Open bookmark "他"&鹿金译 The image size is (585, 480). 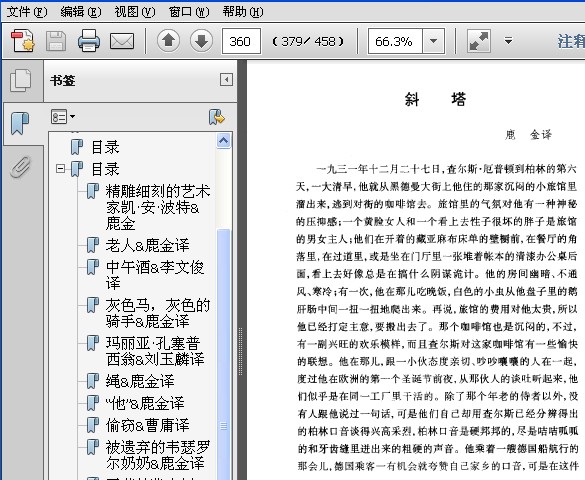145,403
